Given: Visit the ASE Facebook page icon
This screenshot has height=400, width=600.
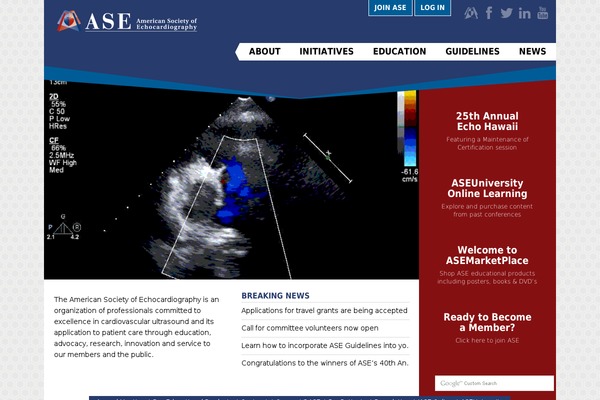Looking at the screenshot, I should click(x=489, y=13).
